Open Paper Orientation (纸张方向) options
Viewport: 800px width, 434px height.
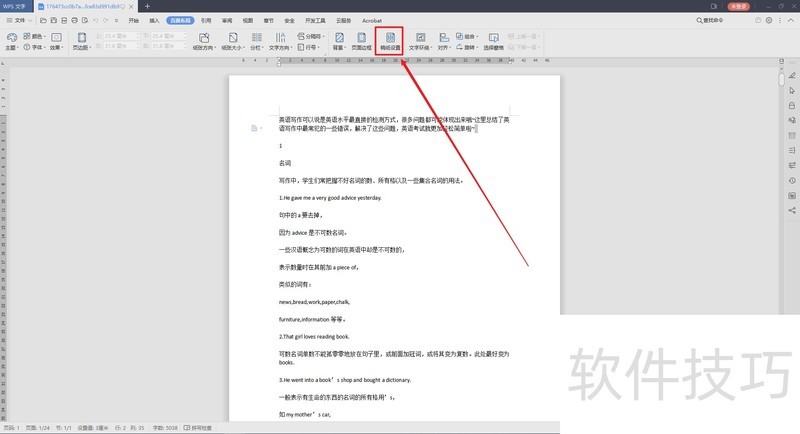click(204, 41)
